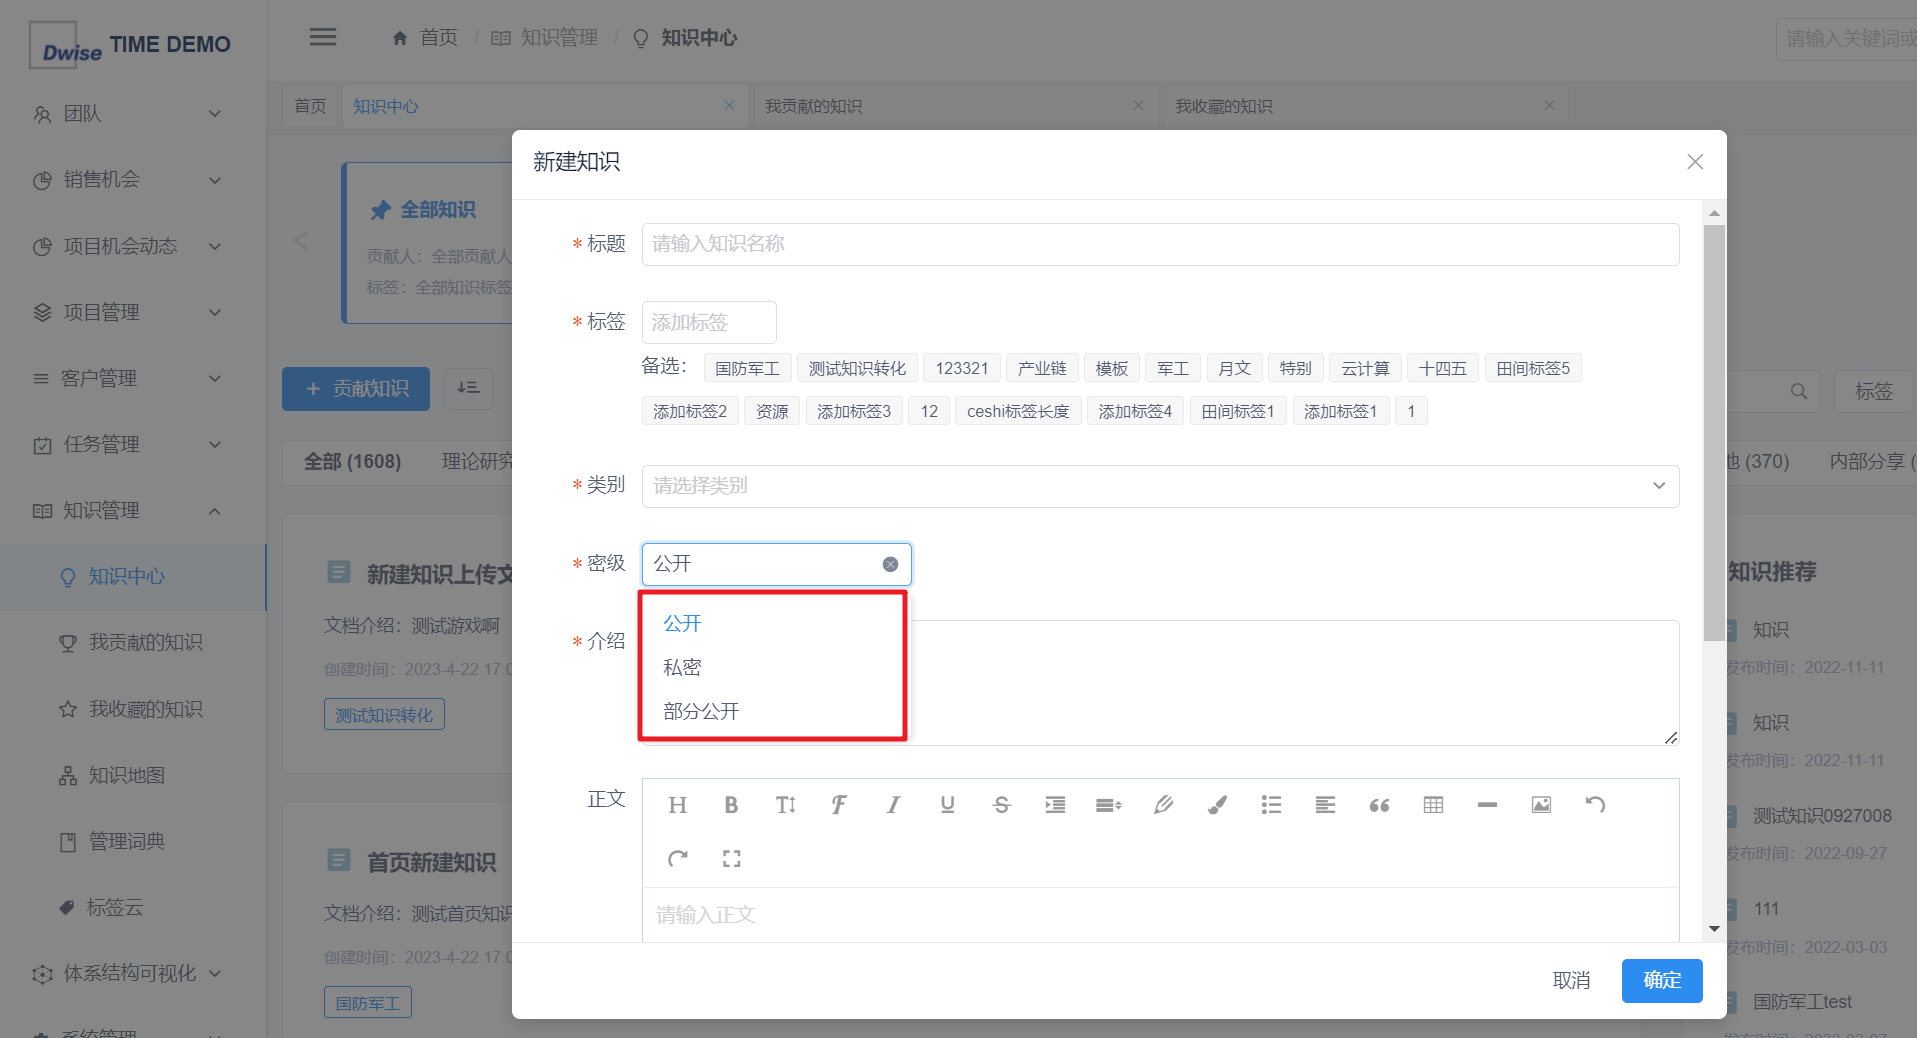Open the 类别 category dropdown
The height and width of the screenshot is (1038, 1917).
(1160, 486)
